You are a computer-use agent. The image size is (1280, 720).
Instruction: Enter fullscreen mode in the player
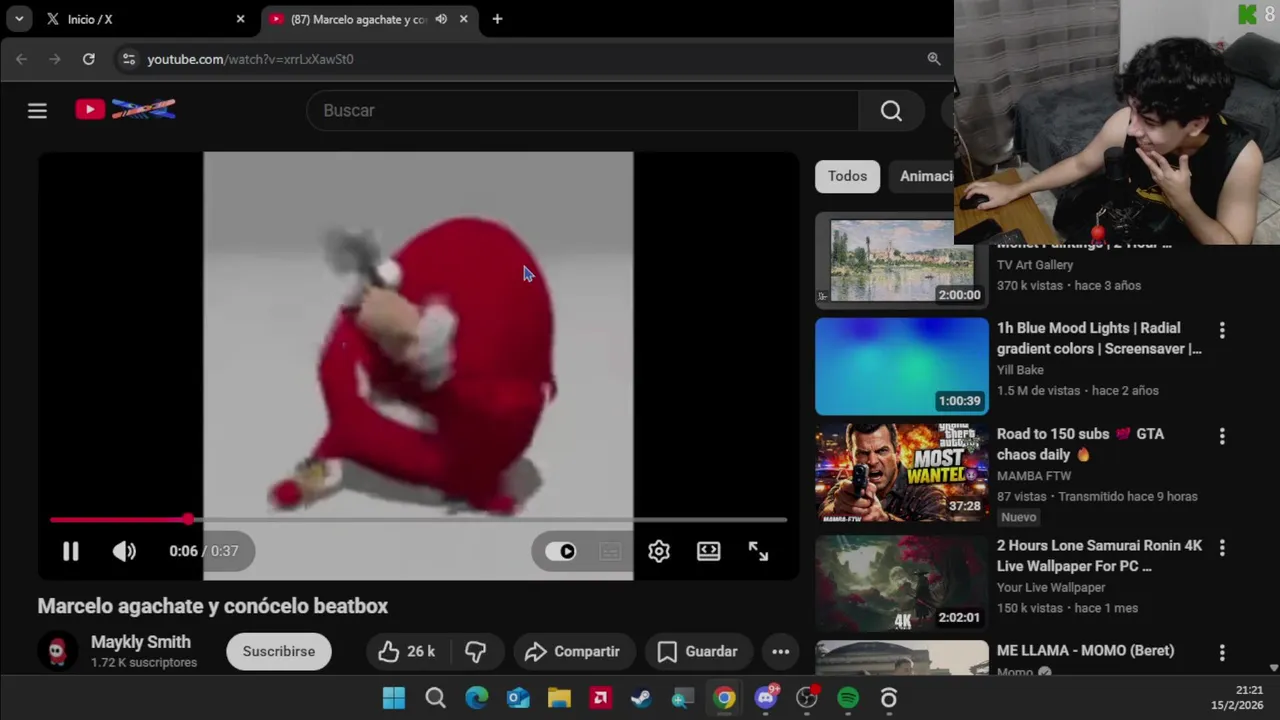point(758,551)
